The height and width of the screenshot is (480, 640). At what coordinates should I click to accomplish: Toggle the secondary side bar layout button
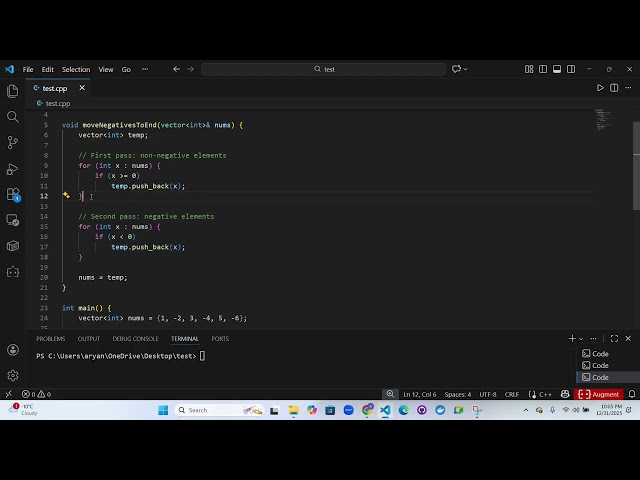pos(571,69)
